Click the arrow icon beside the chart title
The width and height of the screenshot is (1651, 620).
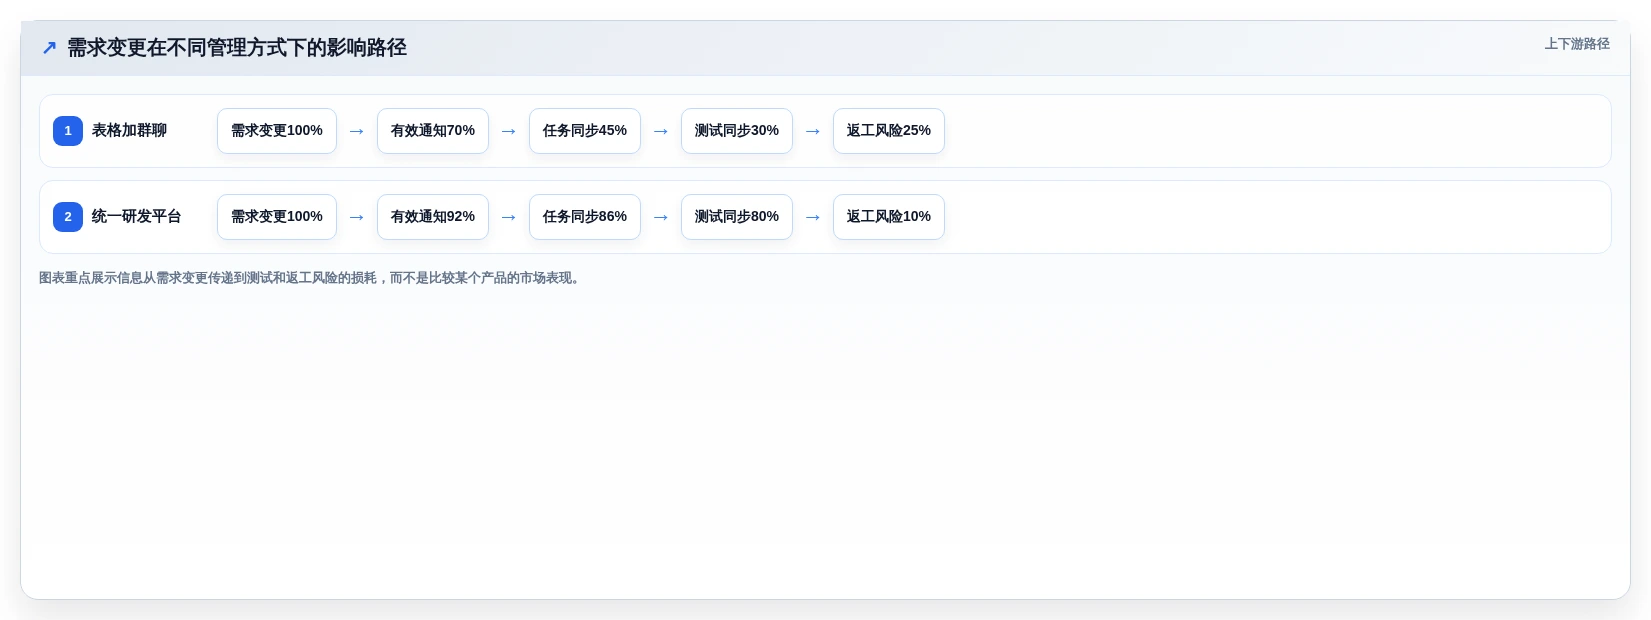click(x=49, y=48)
